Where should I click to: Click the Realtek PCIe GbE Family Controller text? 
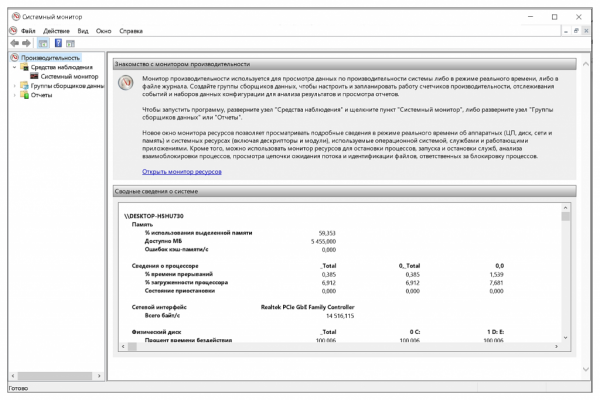click(308, 307)
